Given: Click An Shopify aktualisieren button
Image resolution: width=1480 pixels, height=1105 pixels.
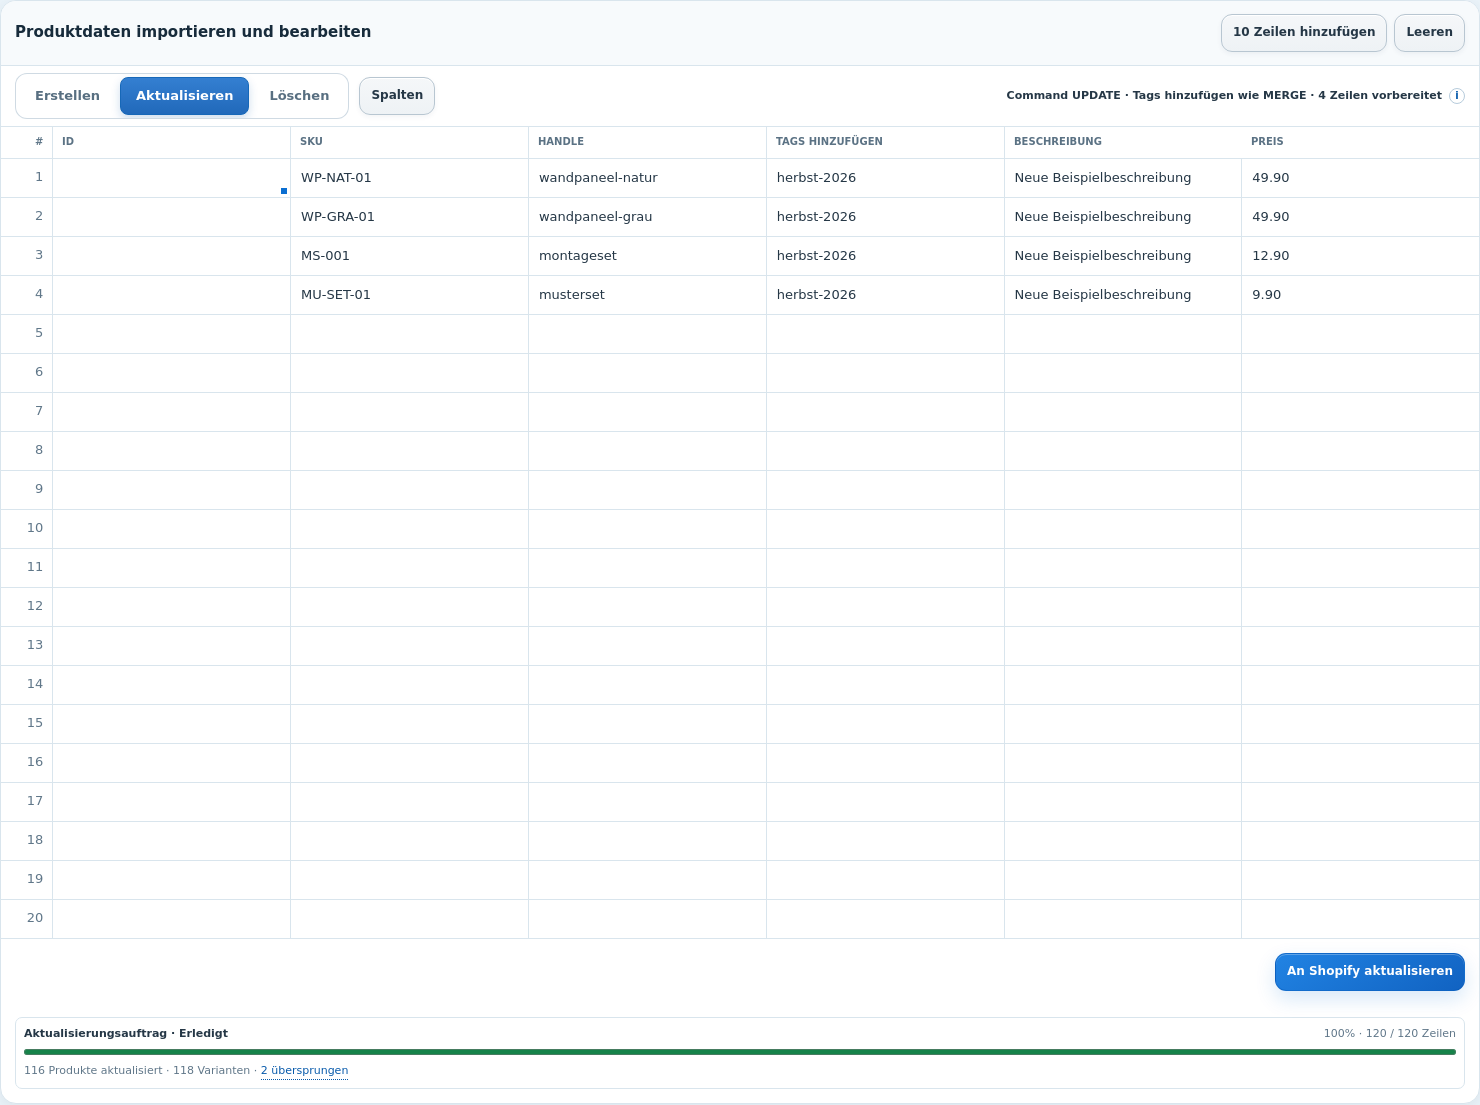Looking at the screenshot, I should 1369,972.
